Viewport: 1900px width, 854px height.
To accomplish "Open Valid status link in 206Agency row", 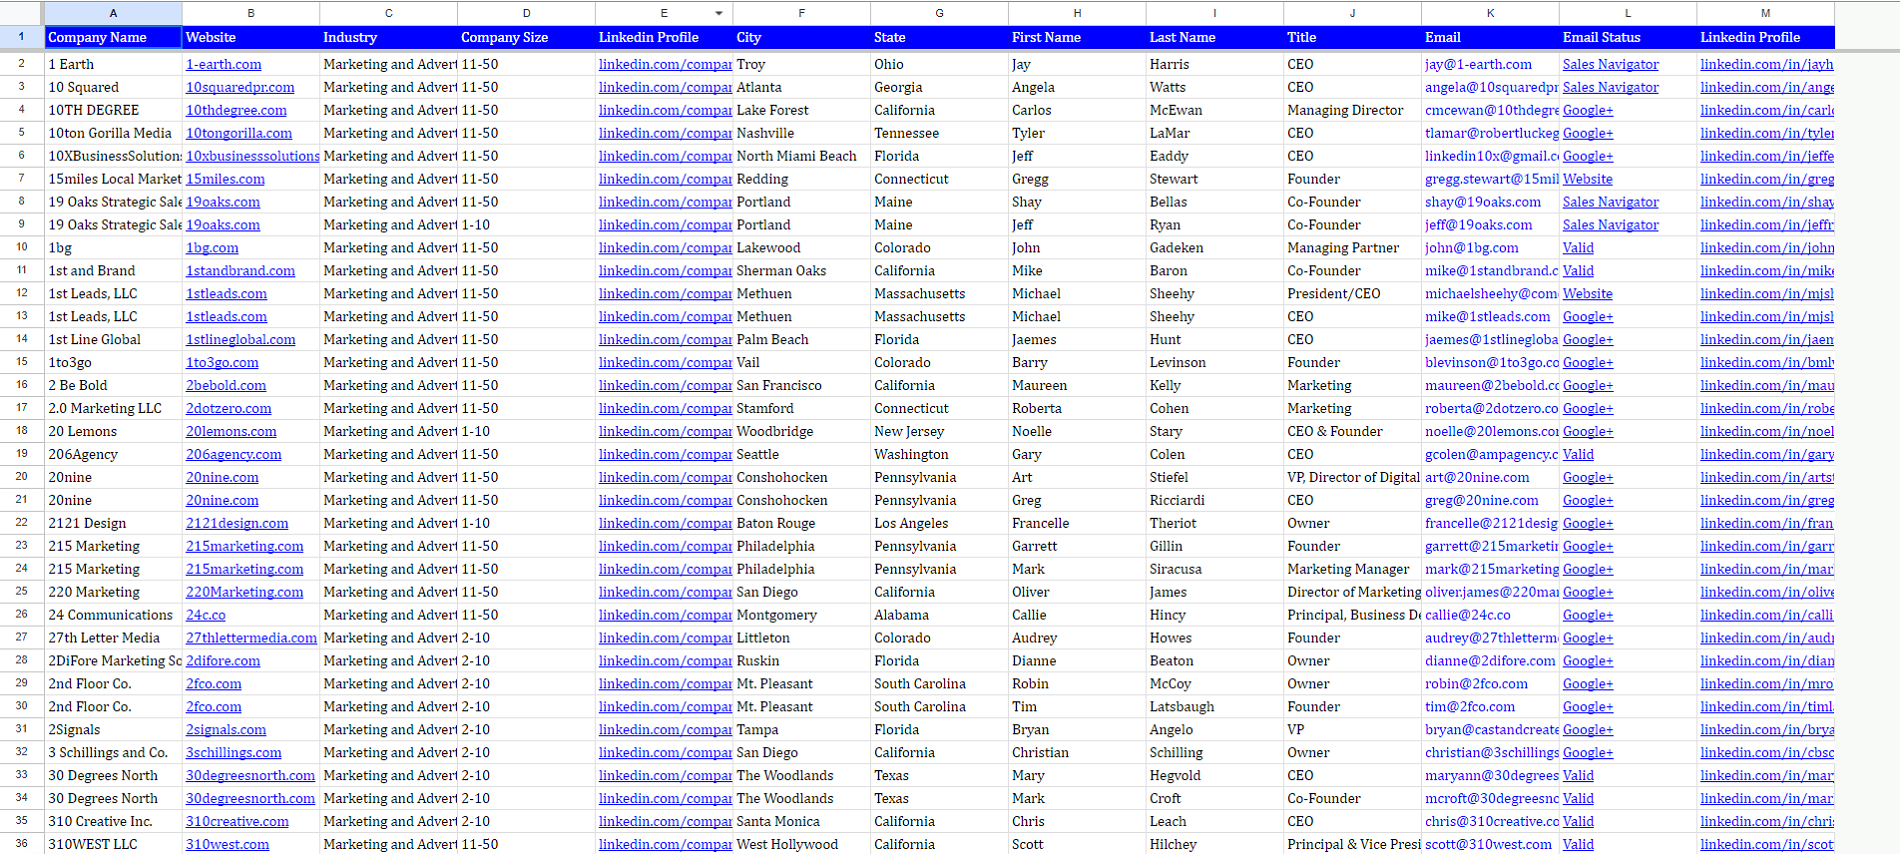I will [1578, 455].
